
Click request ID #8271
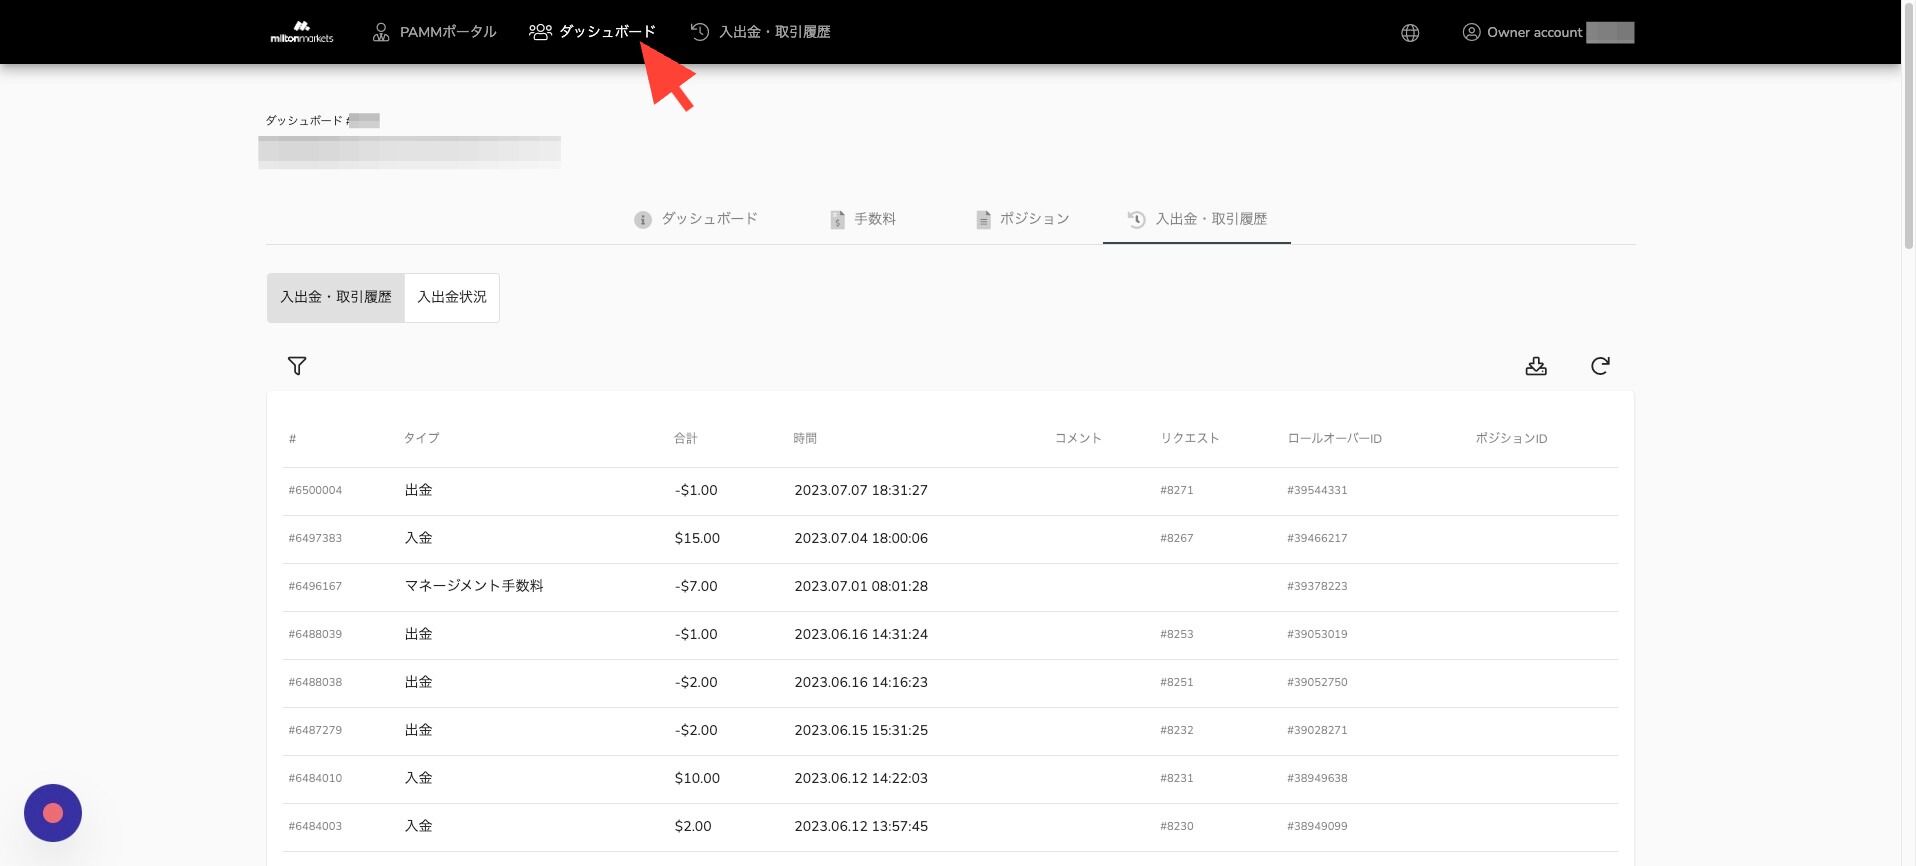click(1177, 490)
